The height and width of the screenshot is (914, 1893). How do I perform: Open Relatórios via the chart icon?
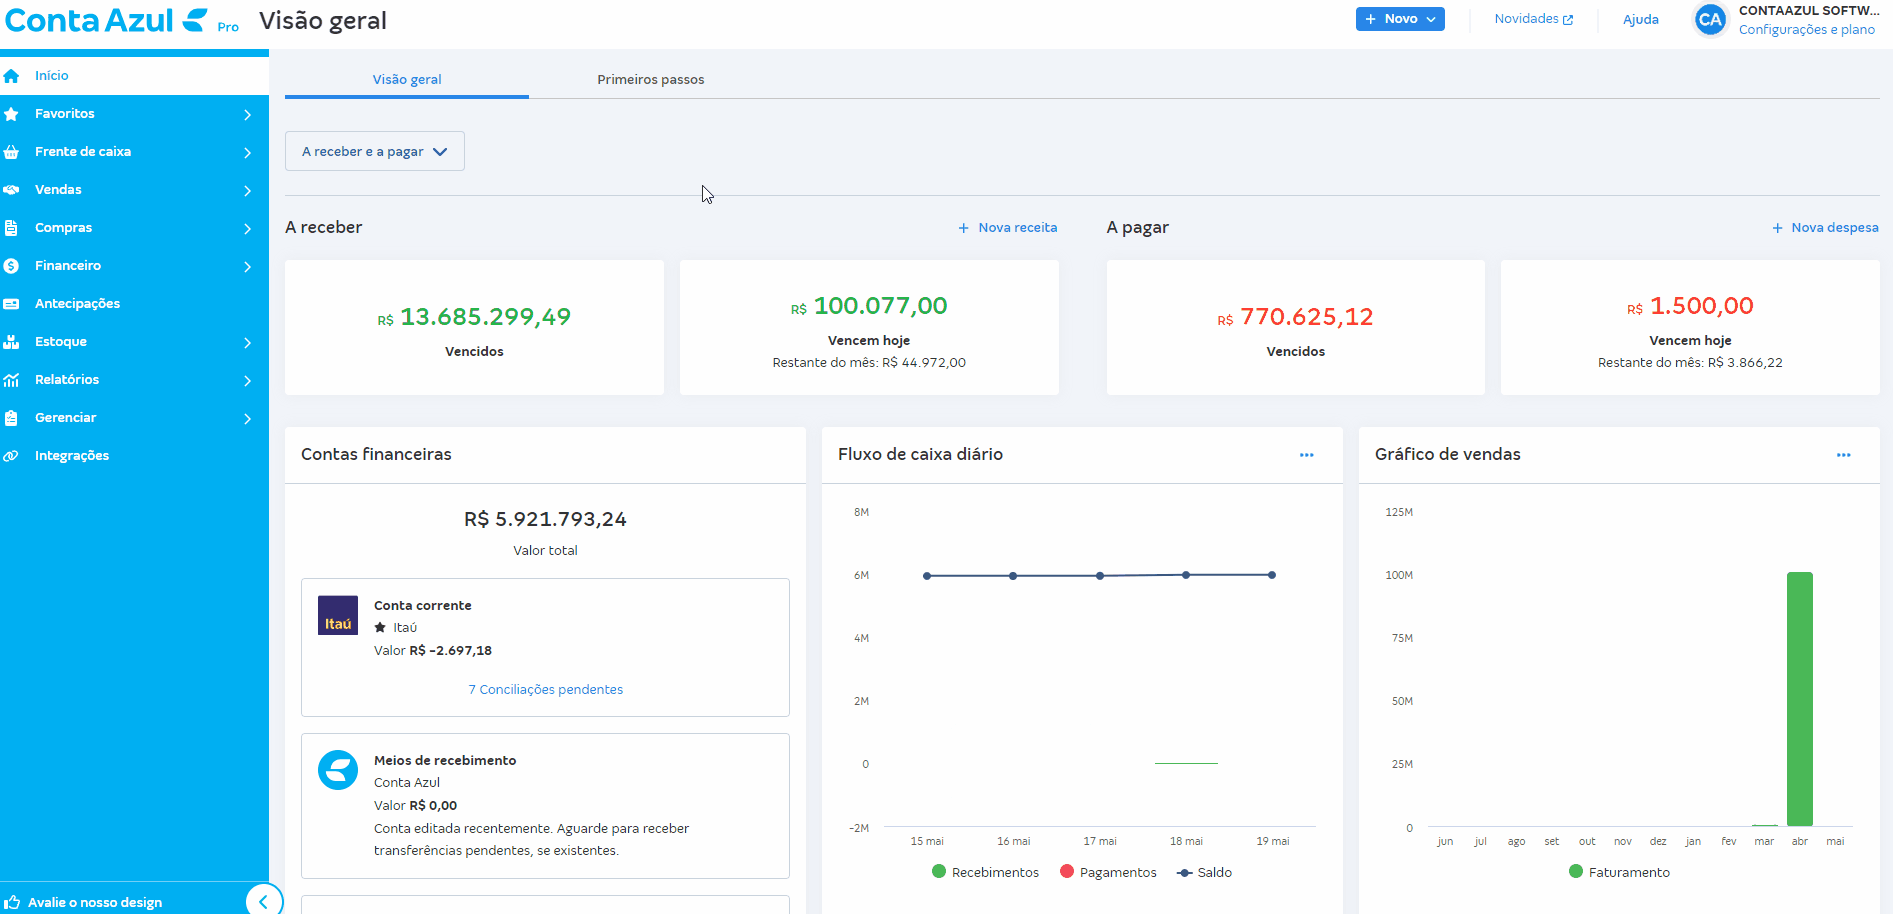(12, 379)
